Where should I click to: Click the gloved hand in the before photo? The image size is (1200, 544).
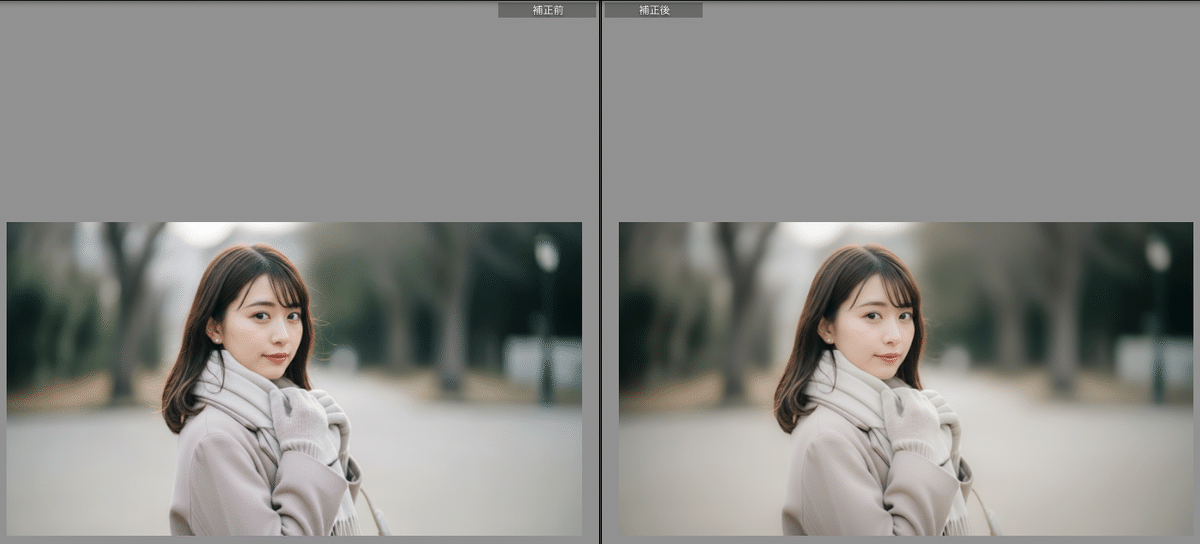(300, 418)
